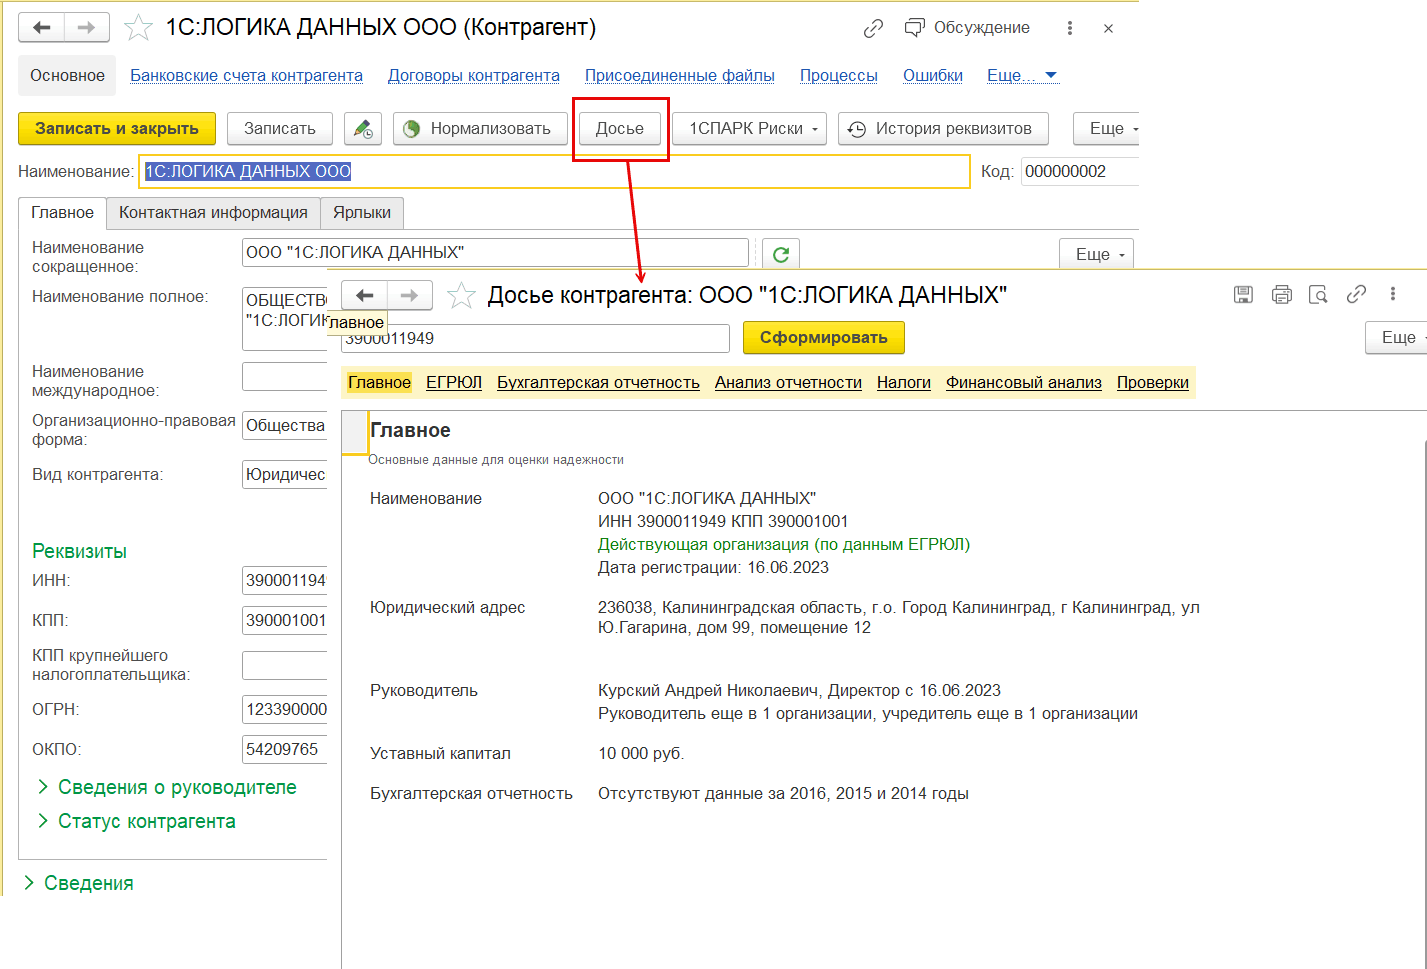Click the Наименование input field
The image size is (1427, 969).
(555, 172)
